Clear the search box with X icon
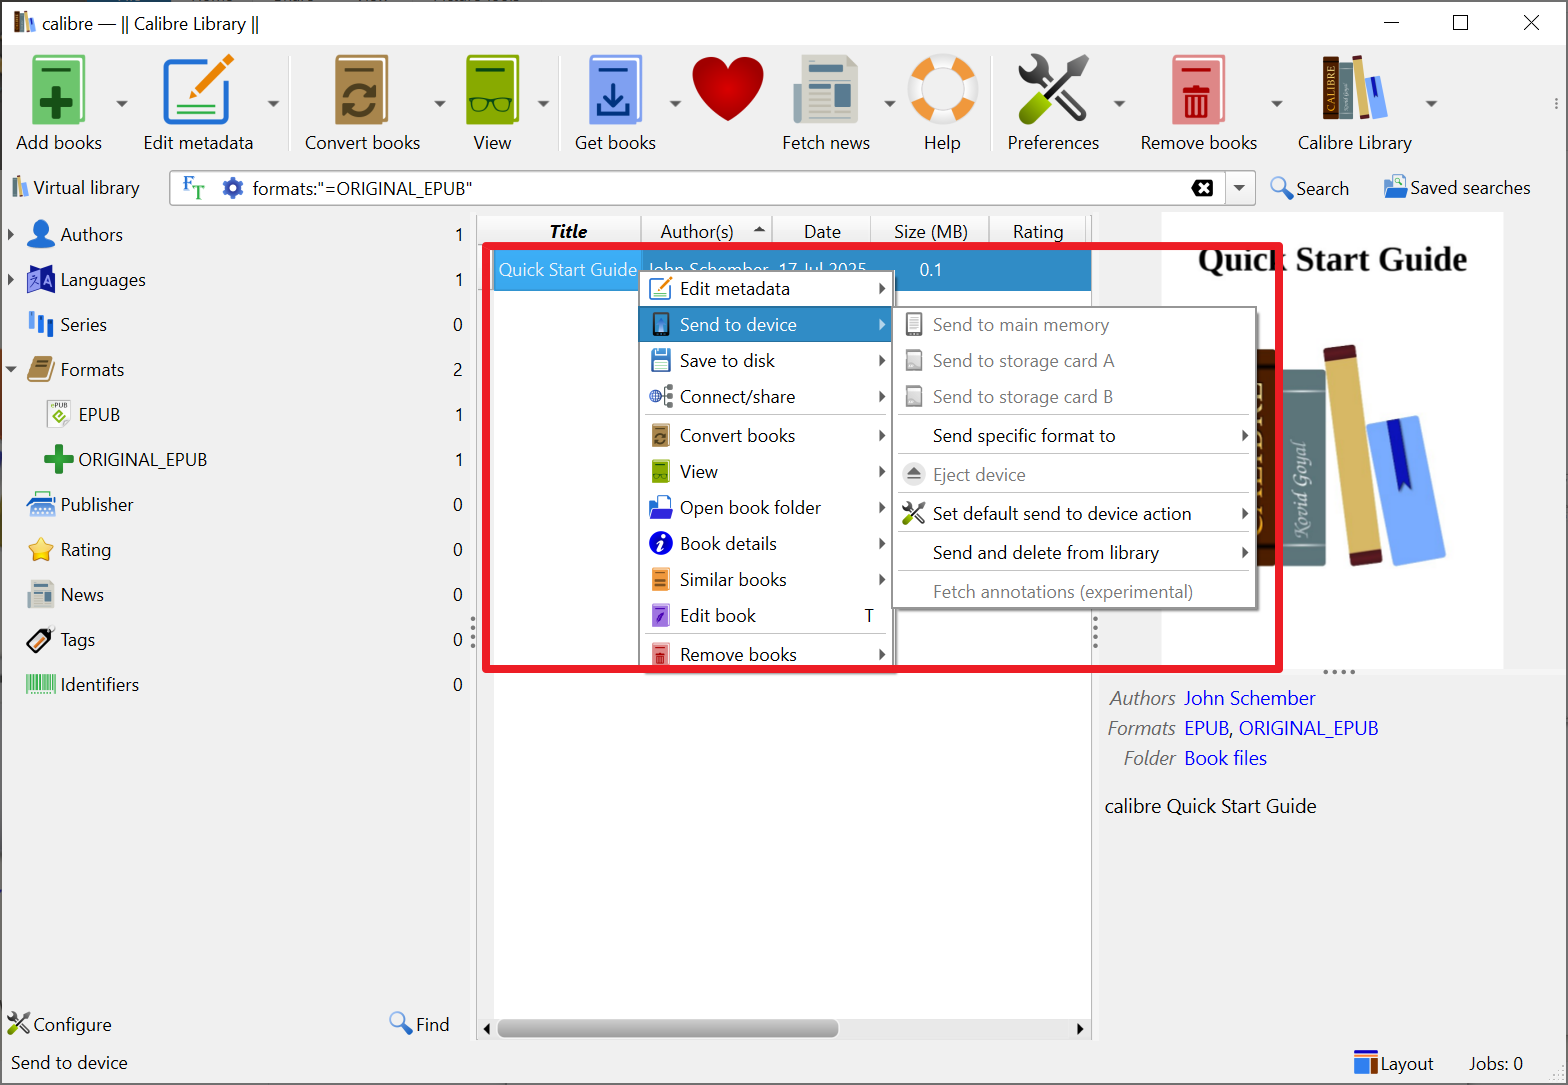 coord(1203,188)
